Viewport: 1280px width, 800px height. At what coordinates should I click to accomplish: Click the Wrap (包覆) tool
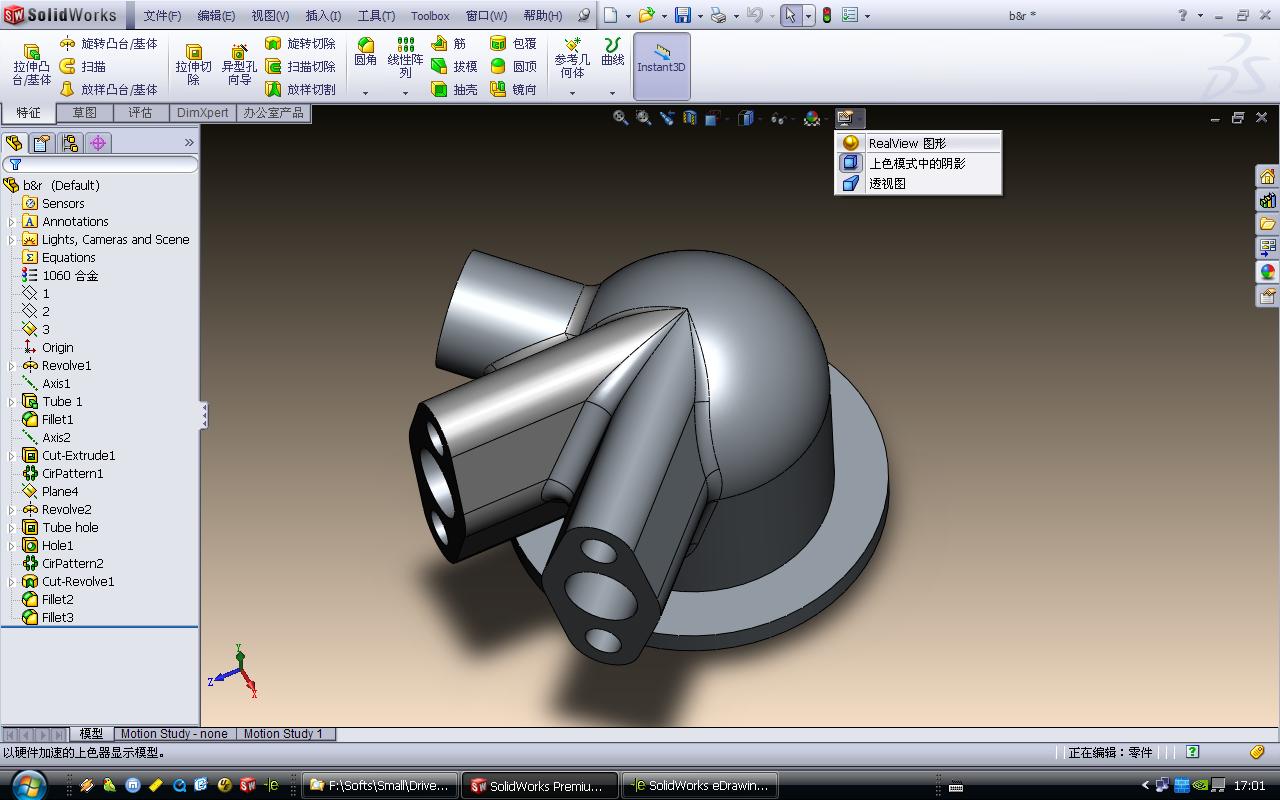[x=514, y=44]
